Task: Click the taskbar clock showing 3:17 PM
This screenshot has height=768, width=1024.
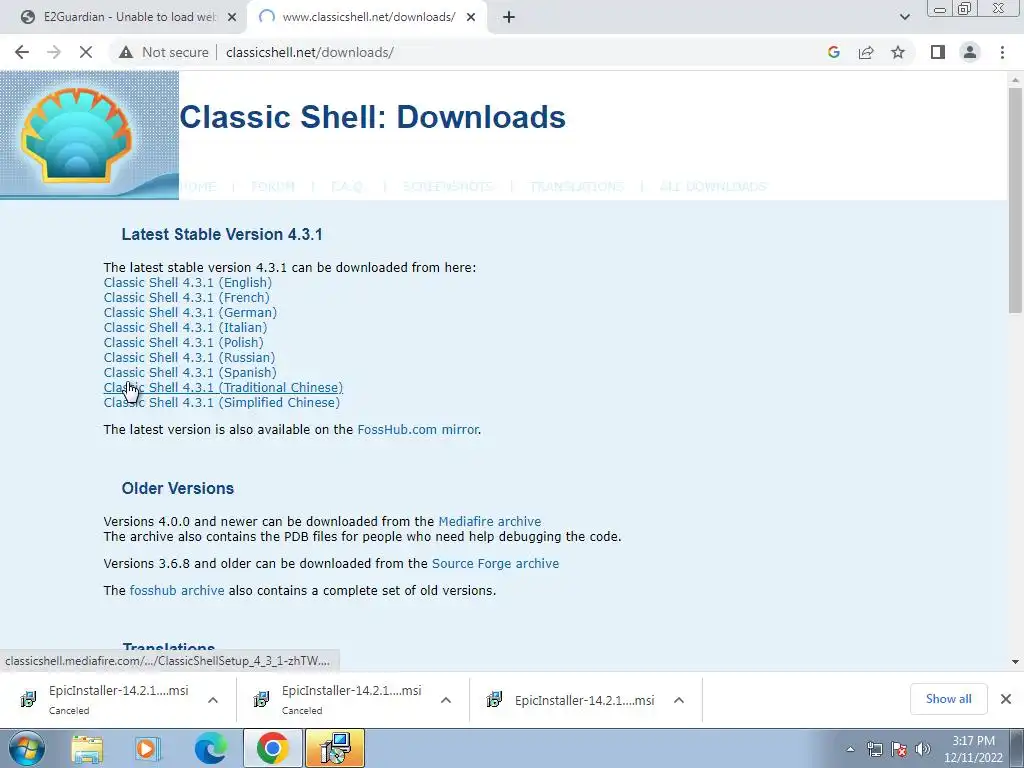Action: pyautogui.click(x=973, y=749)
